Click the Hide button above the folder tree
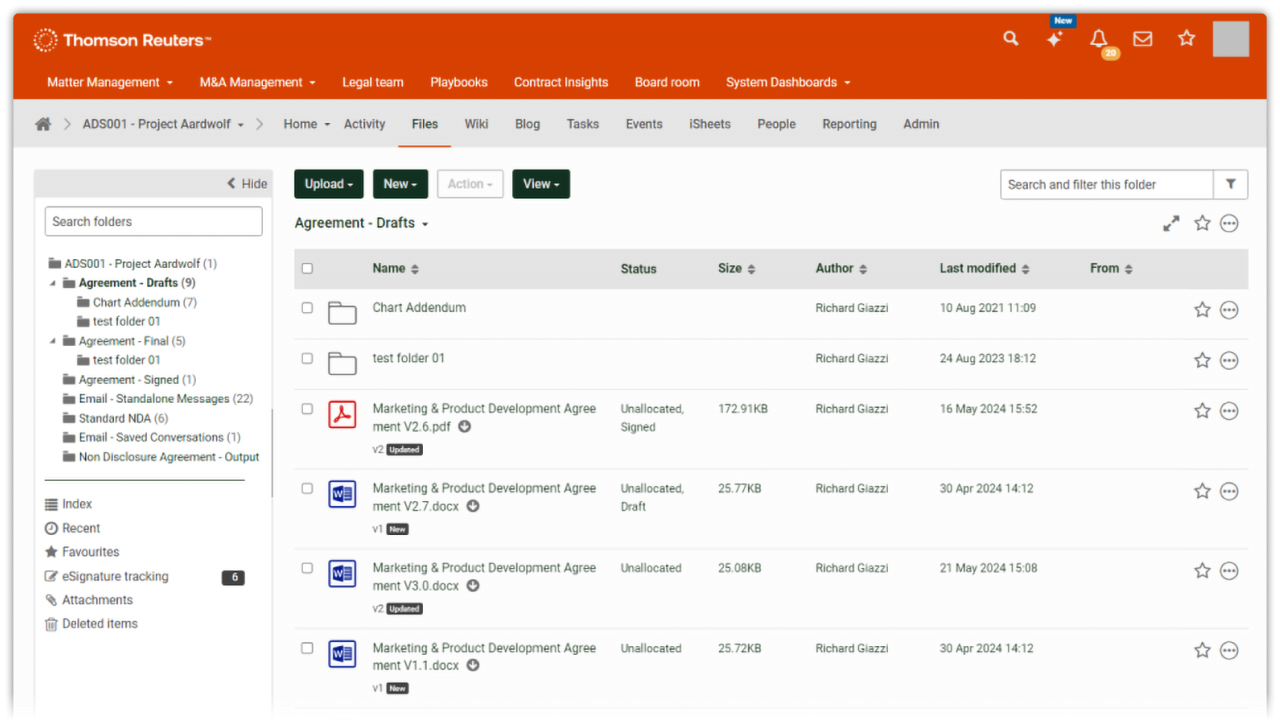Image resolution: width=1280 pixels, height=720 pixels. click(x=246, y=183)
